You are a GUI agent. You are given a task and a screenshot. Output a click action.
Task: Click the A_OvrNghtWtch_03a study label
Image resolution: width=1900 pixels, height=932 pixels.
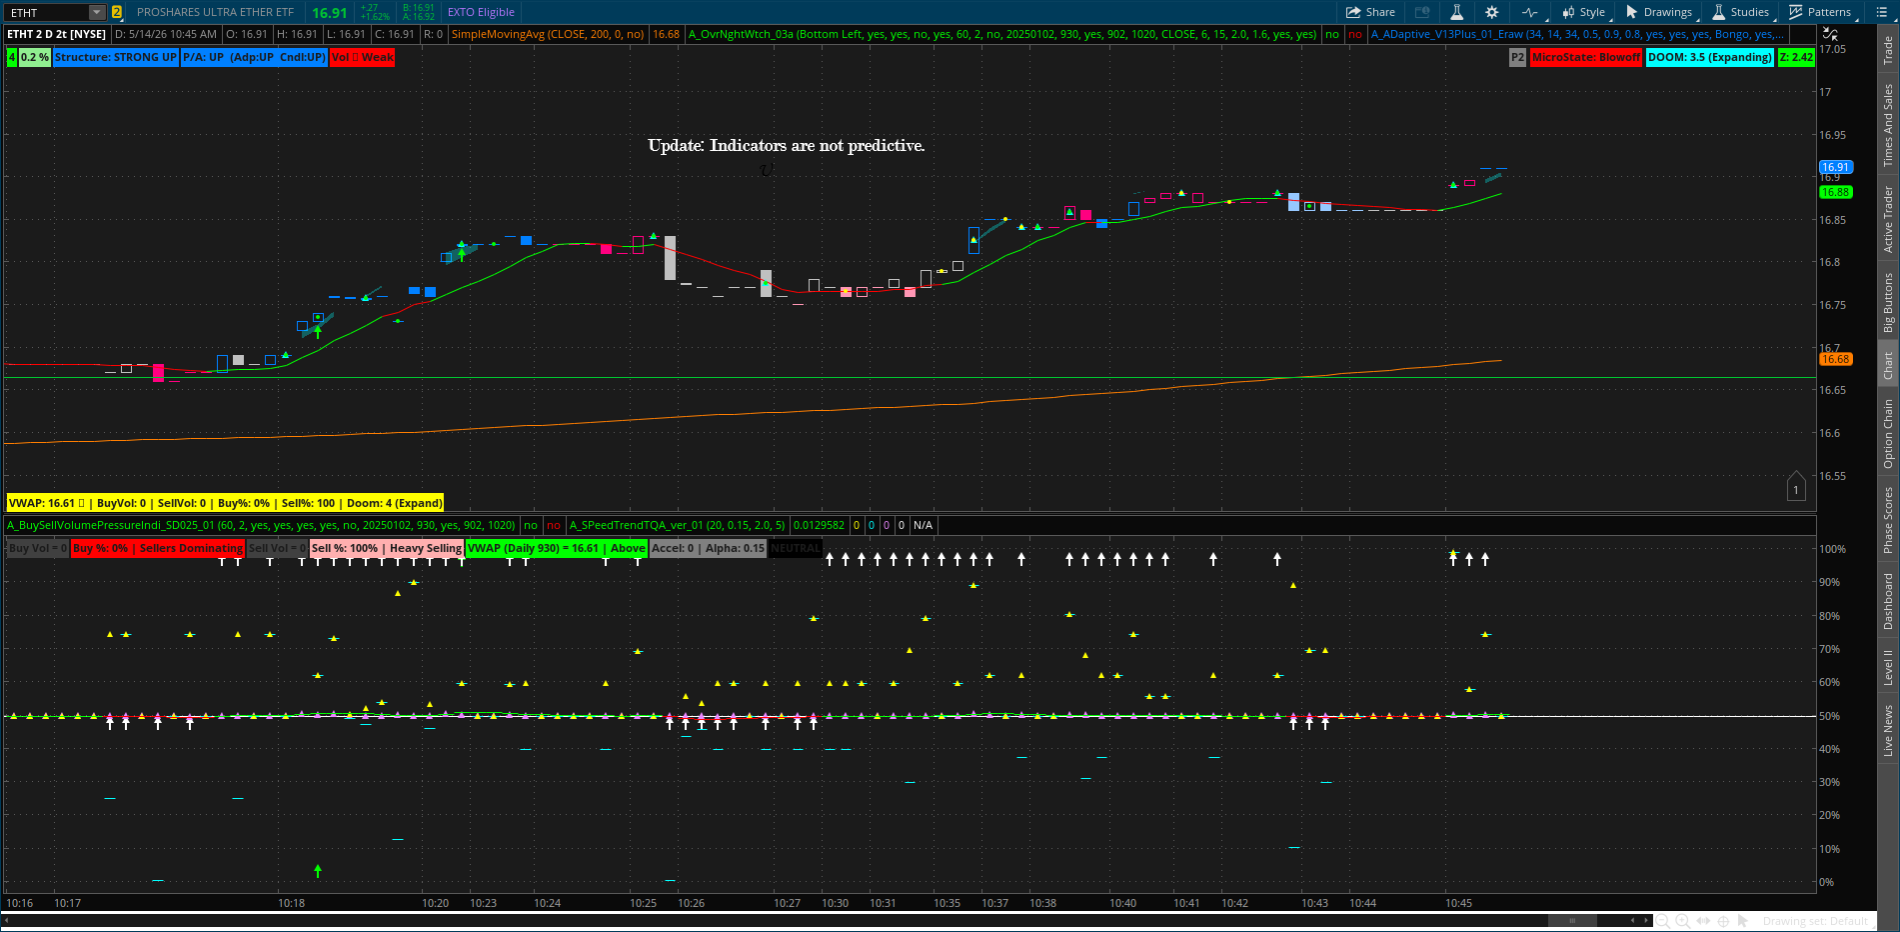[1003, 34]
